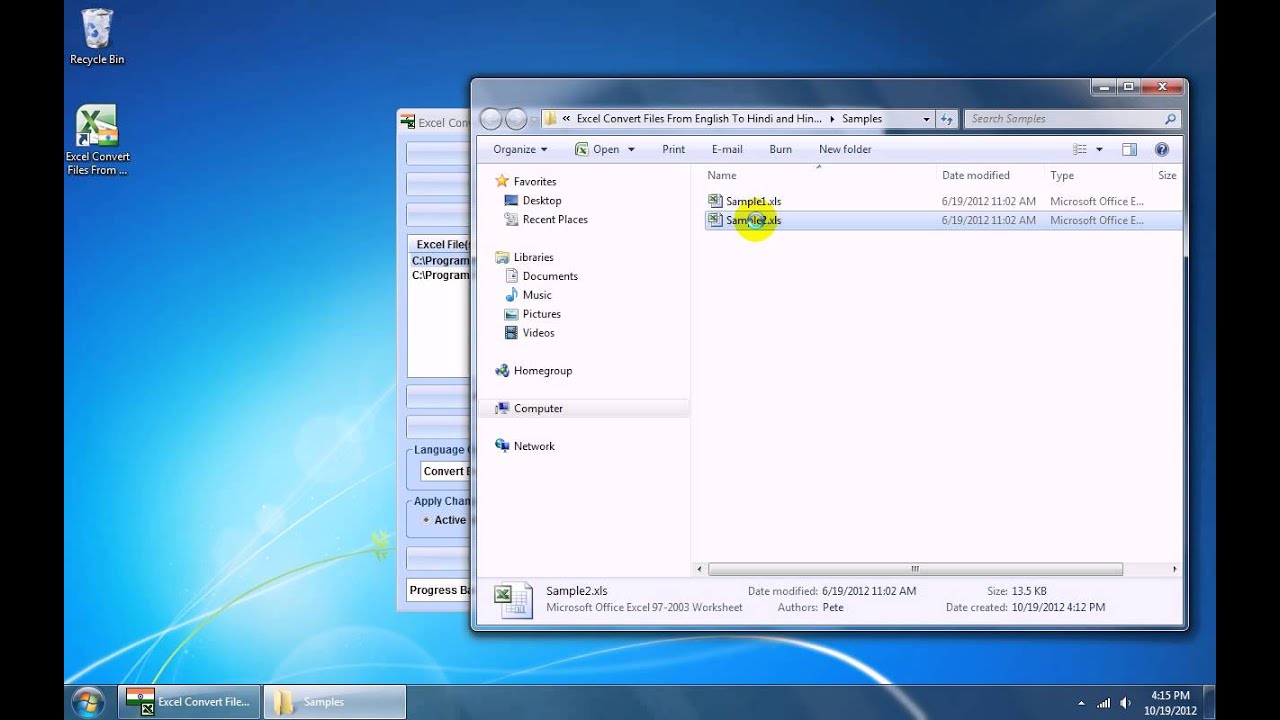Viewport: 1280px width, 720px height.
Task: Click the Show desktop strip
Action: pos(1210,702)
